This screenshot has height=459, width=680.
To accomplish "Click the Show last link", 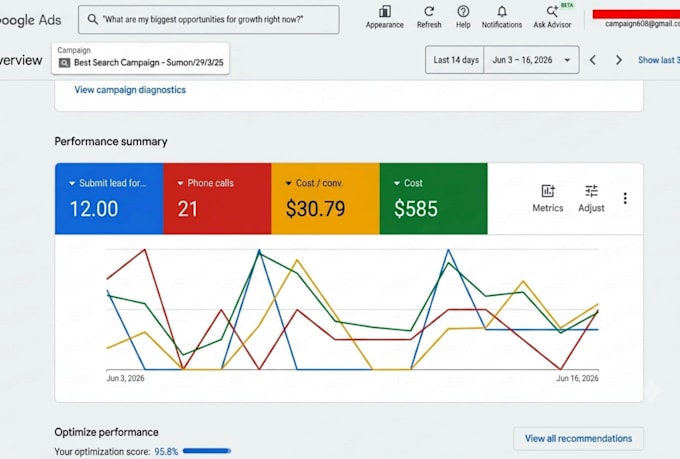I will pos(658,60).
